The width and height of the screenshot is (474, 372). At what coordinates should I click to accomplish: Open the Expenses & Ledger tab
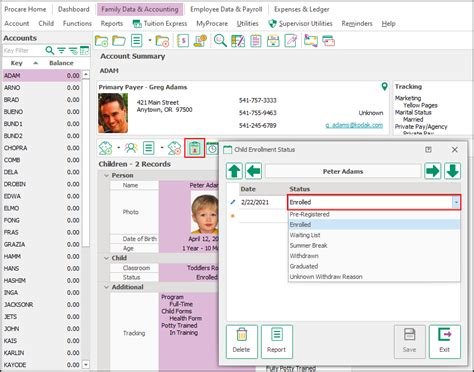[x=302, y=9]
